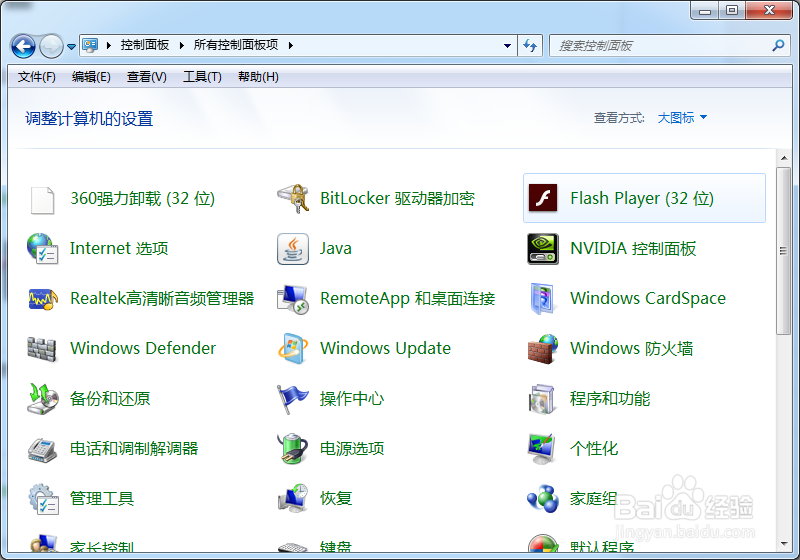Open the NVIDIA 控制面板 link text
The width and height of the screenshot is (800, 560).
633,248
